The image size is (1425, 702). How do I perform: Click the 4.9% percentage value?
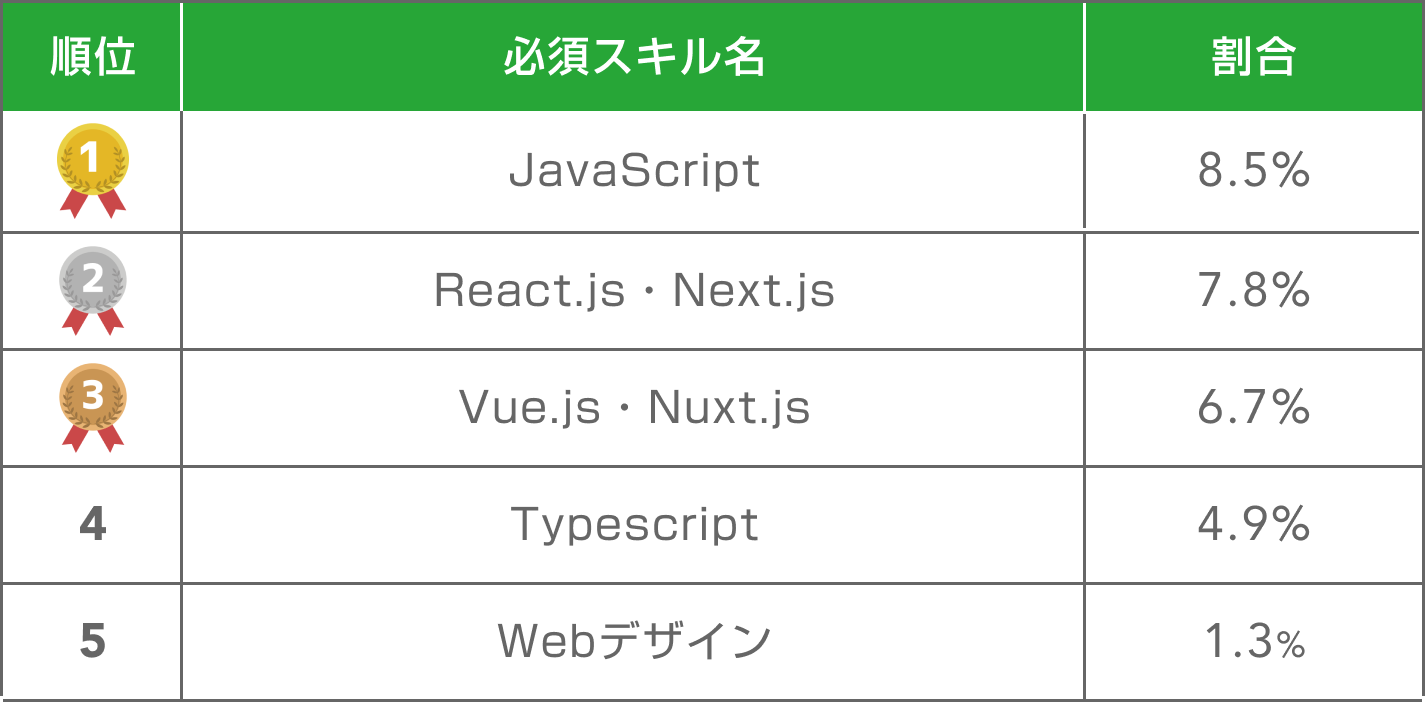[1253, 525]
